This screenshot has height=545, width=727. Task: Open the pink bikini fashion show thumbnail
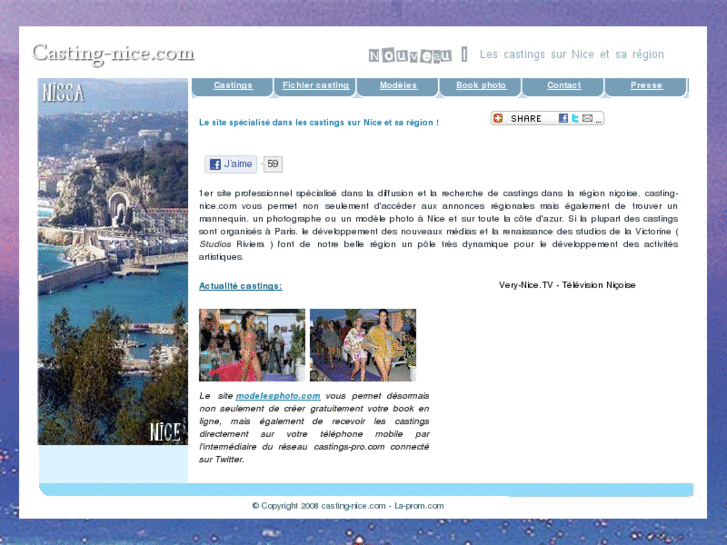coord(252,345)
